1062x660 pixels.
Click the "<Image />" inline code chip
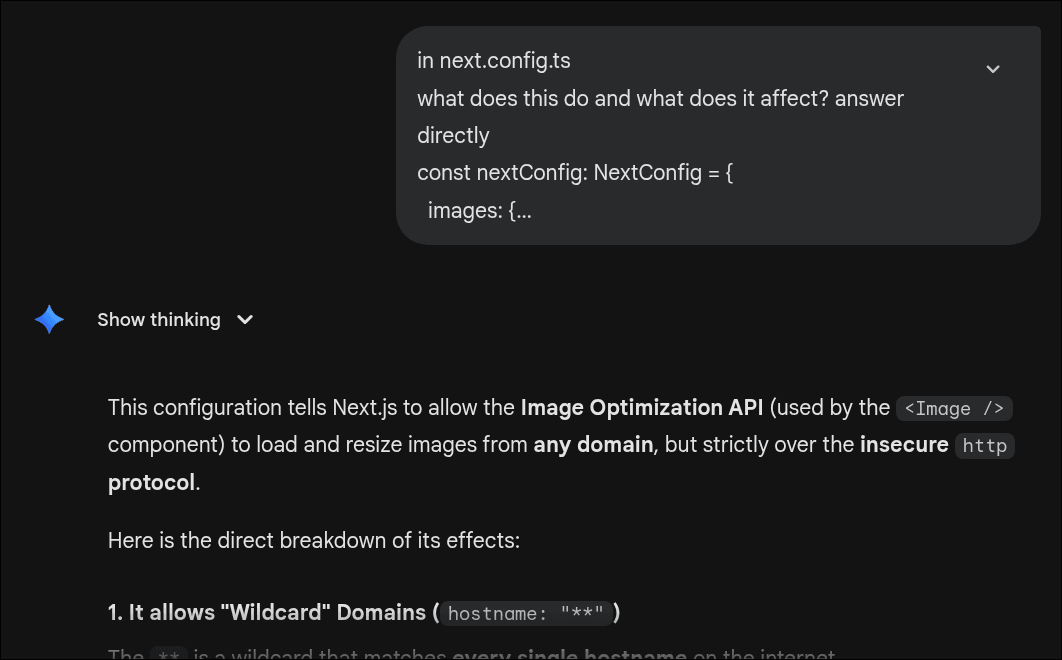pos(955,408)
